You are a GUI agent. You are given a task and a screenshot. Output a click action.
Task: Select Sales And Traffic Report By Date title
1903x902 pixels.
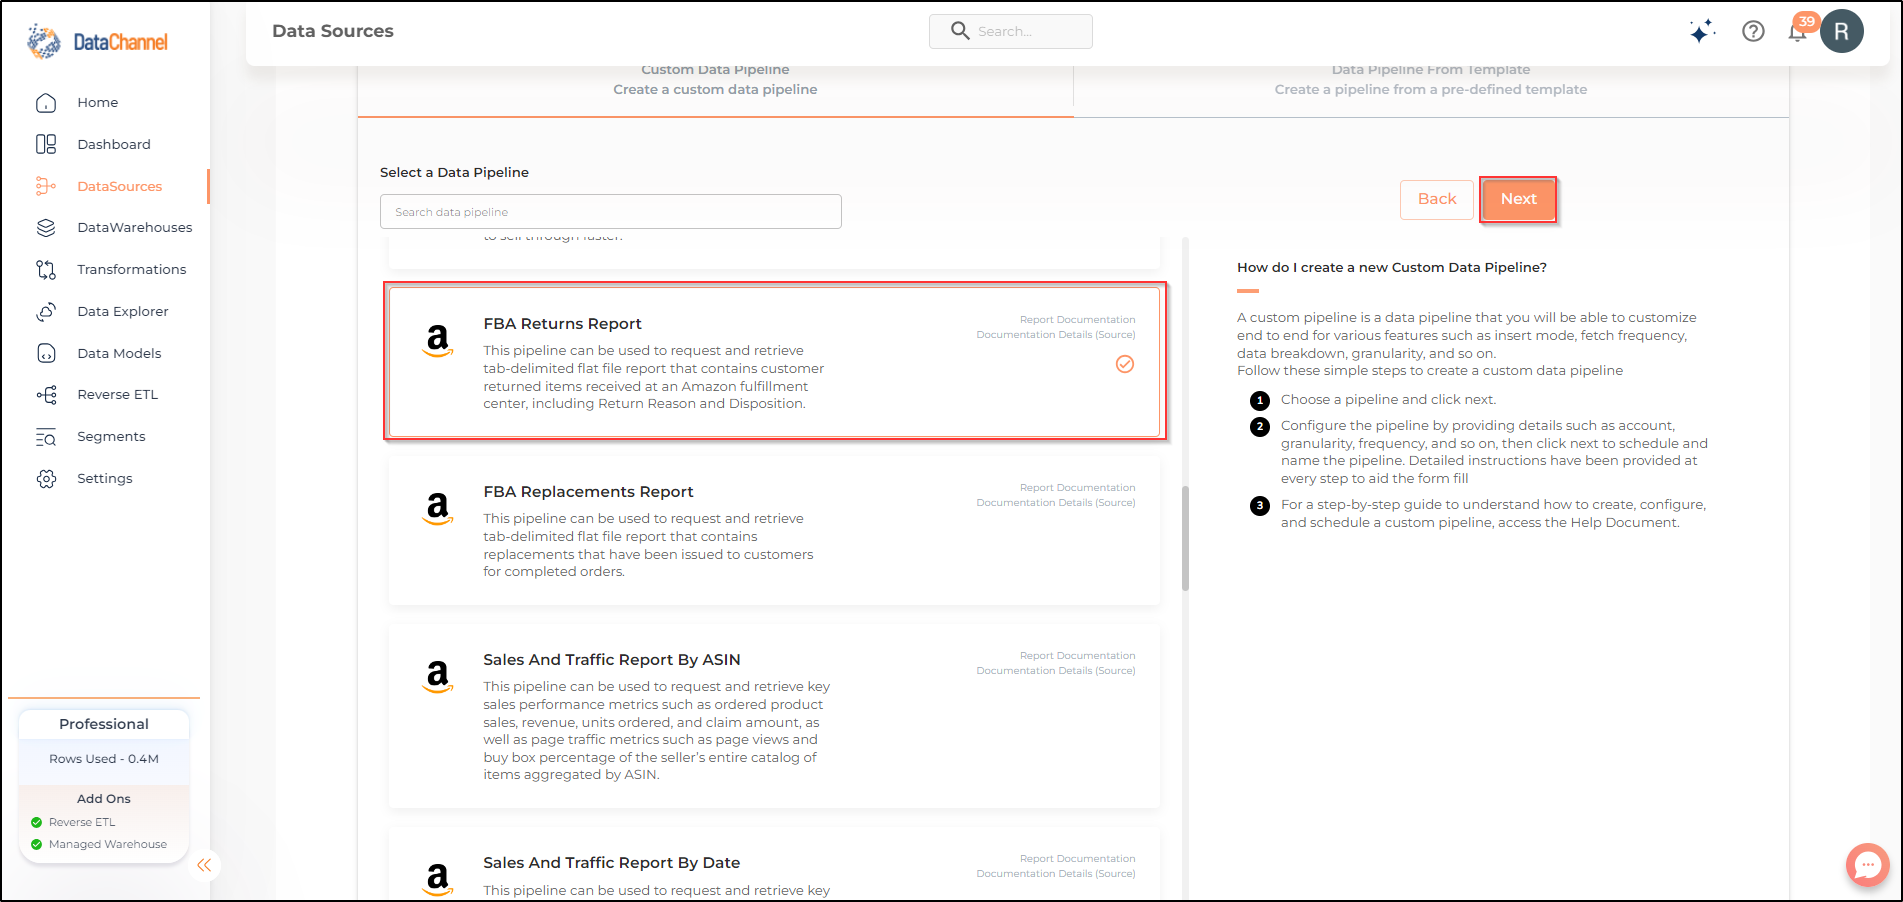click(x=612, y=863)
